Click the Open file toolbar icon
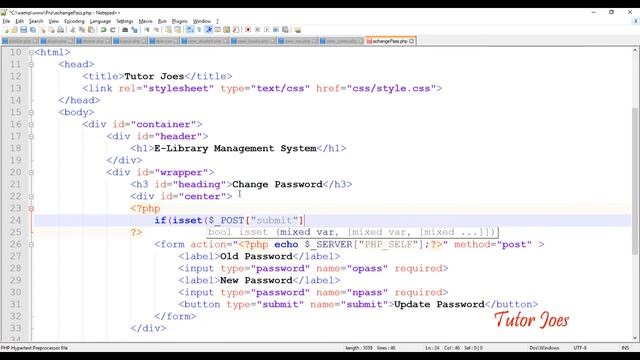 pyautogui.click(x=14, y=30)
